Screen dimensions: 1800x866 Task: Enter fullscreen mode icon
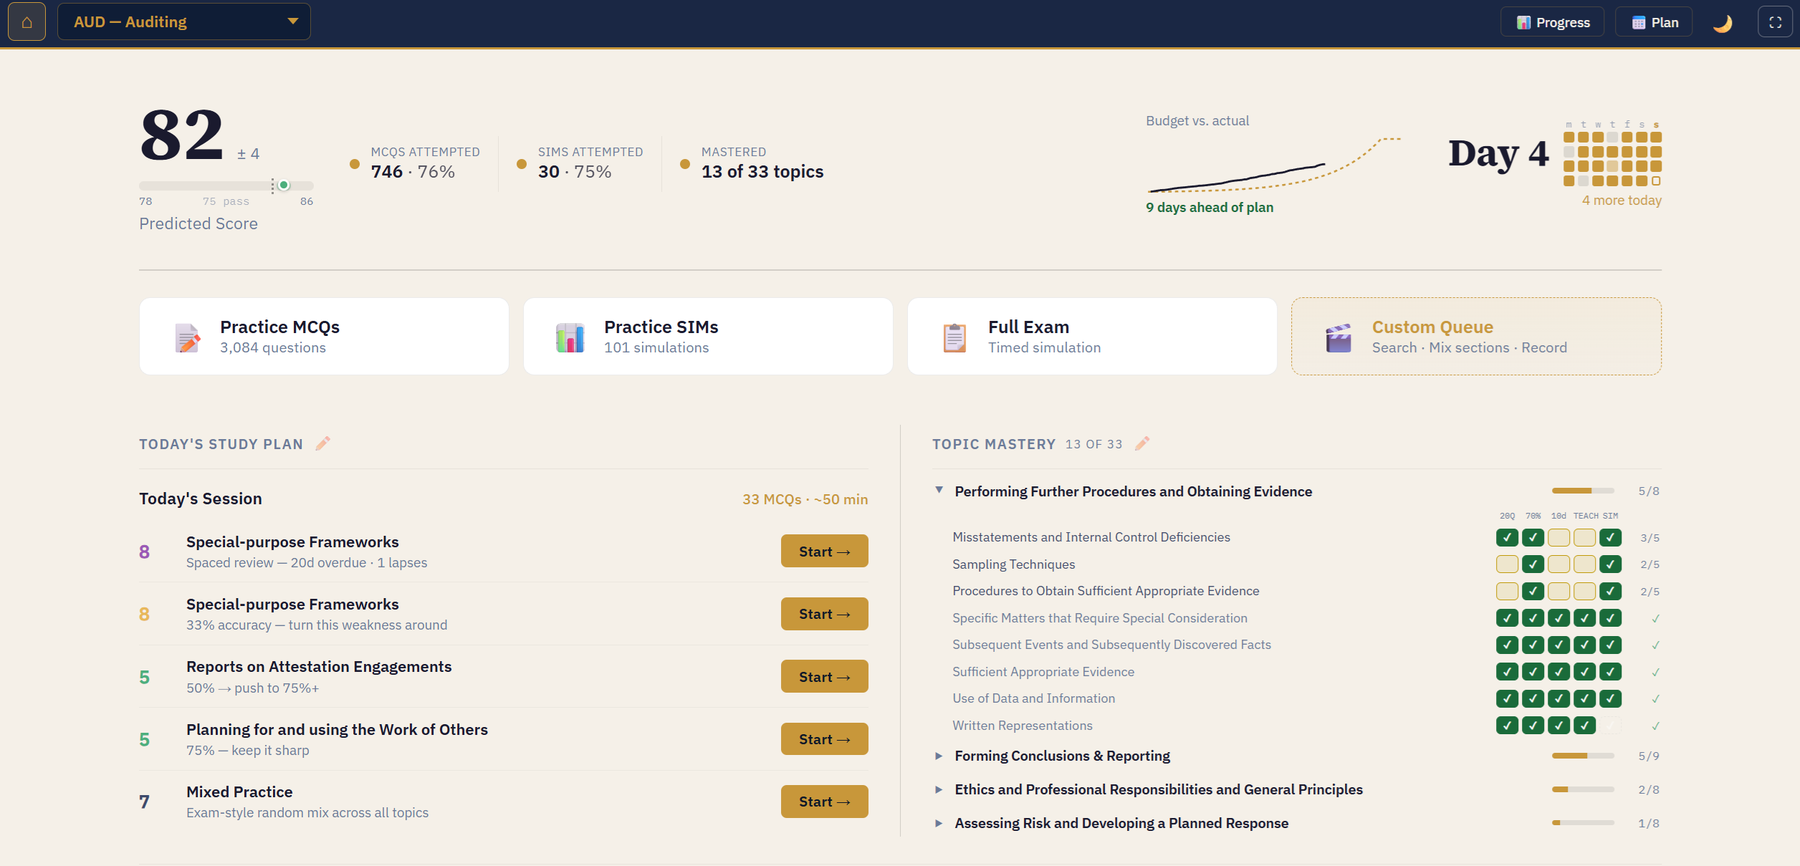1775,22
